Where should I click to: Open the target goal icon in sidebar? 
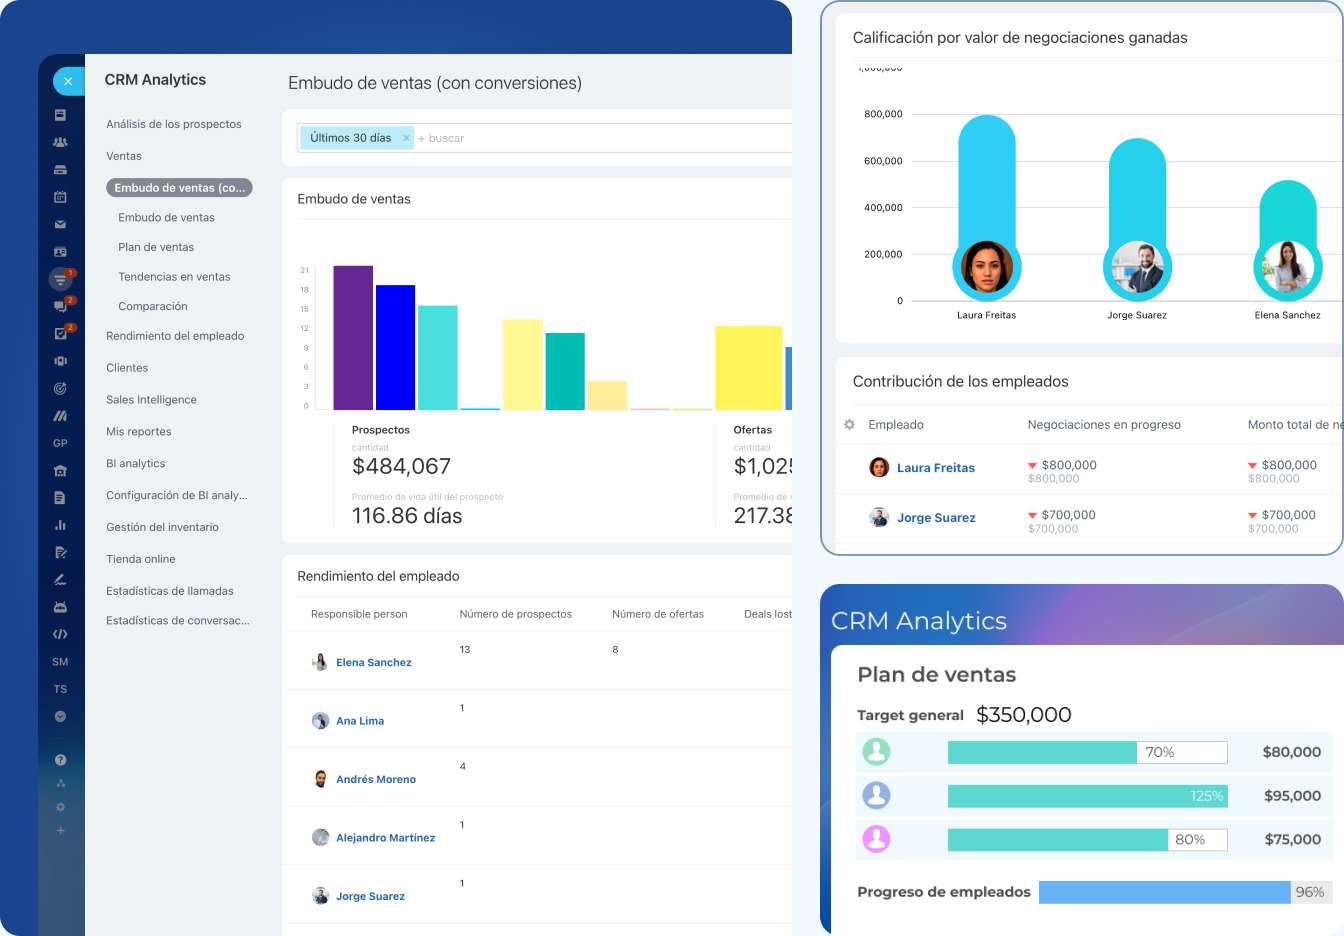60,388
